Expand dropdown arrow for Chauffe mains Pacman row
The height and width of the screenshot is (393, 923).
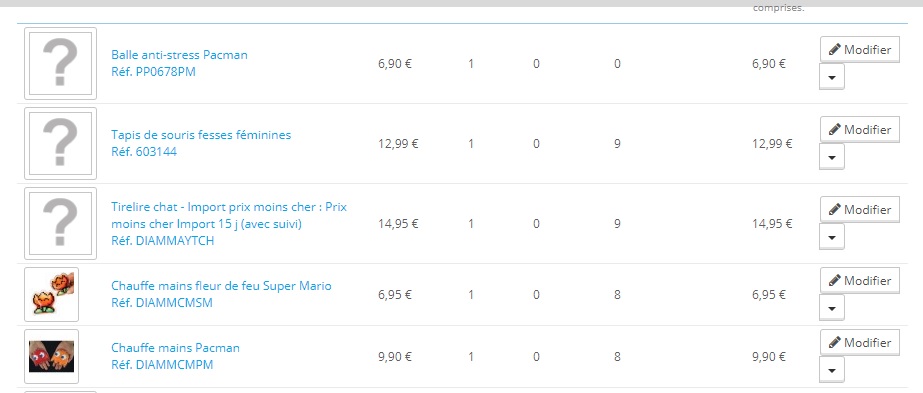tap(832, 370)
